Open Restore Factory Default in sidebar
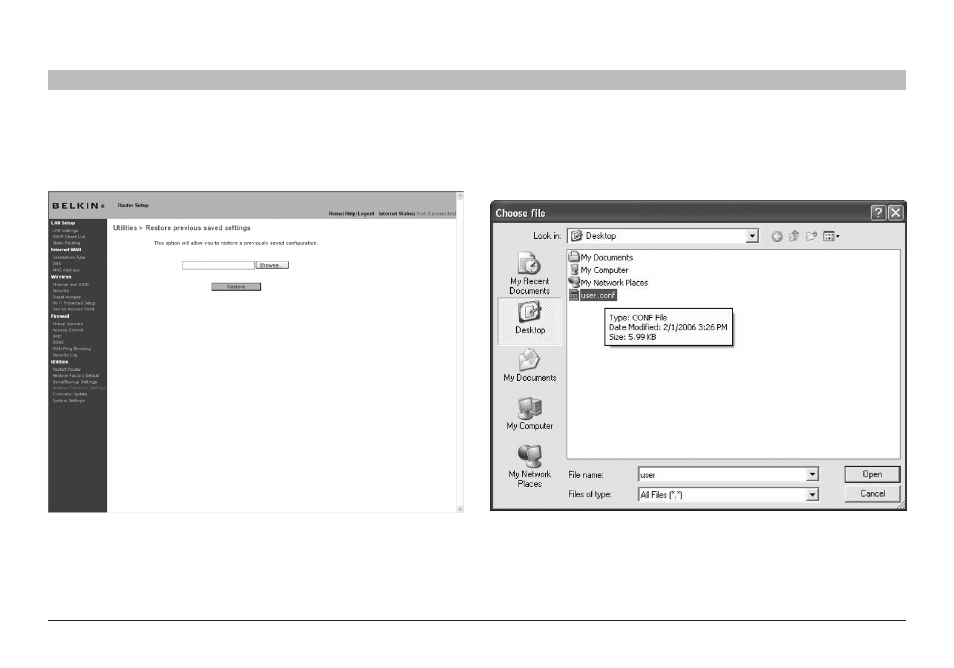Viewport: 954px width, 668px height. coord(75,375)
